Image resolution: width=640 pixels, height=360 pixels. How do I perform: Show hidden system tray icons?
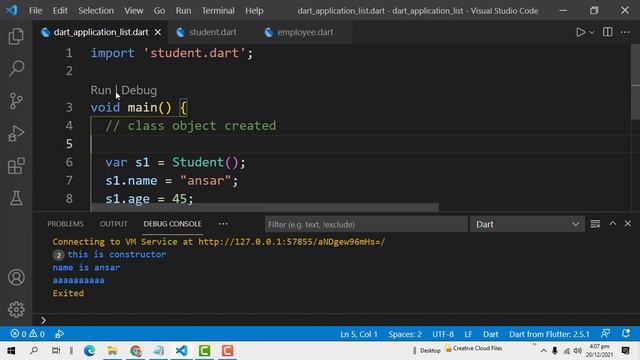click(543, 351)
